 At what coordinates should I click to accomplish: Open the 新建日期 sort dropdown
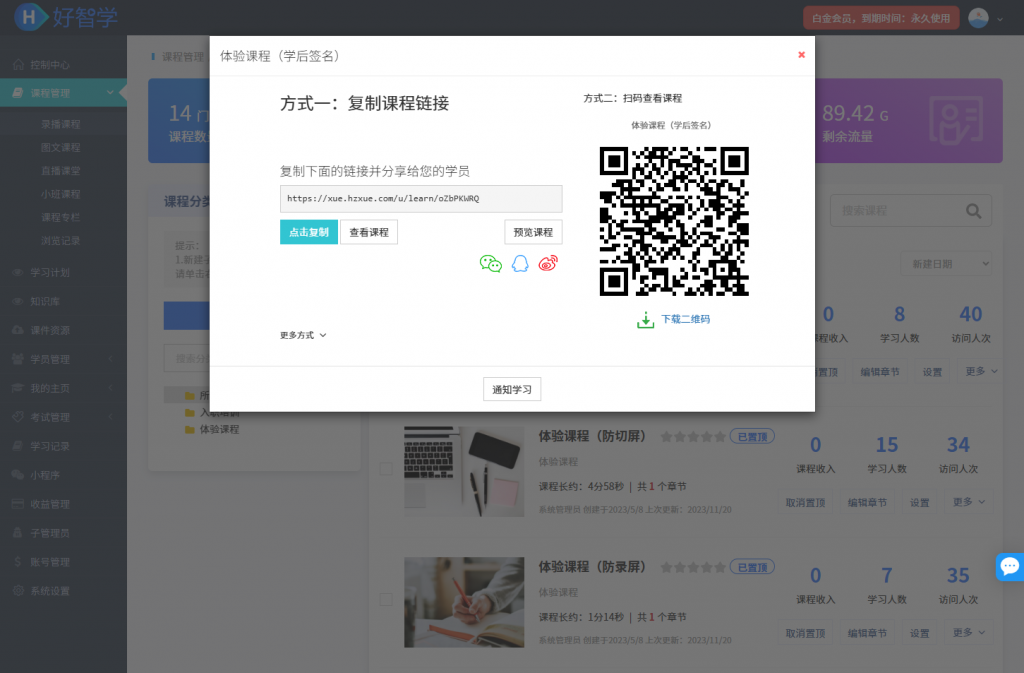click(946, 264)
